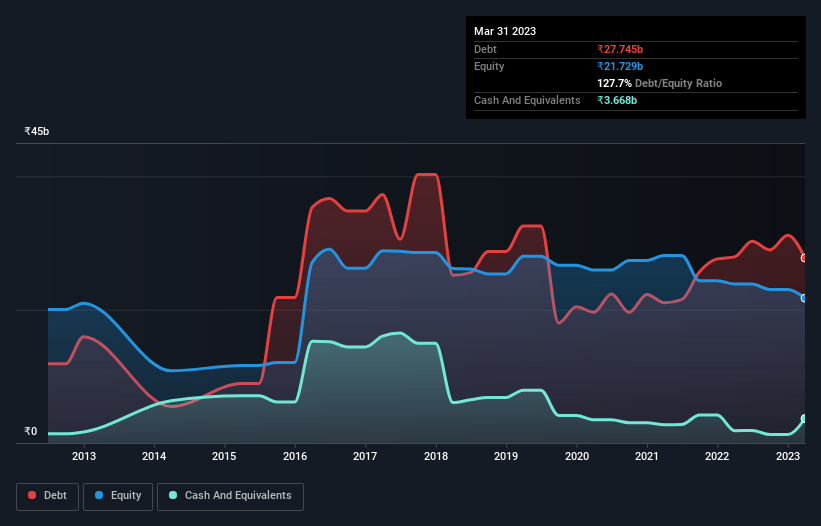The height and width of the screenshot is (526, 821).
Task: Click the ₹3.668b cash value
Action: 617,100
